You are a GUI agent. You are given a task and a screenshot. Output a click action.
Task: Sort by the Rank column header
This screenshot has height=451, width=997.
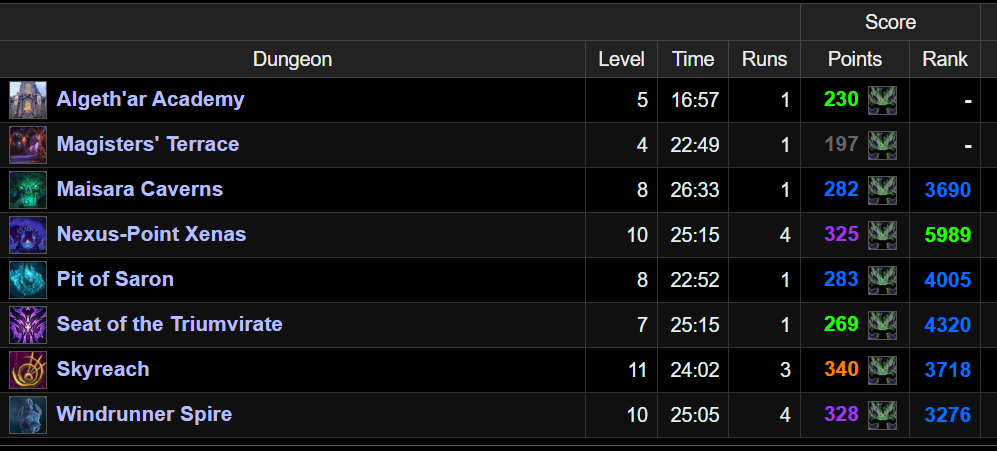tap(945, 59)
